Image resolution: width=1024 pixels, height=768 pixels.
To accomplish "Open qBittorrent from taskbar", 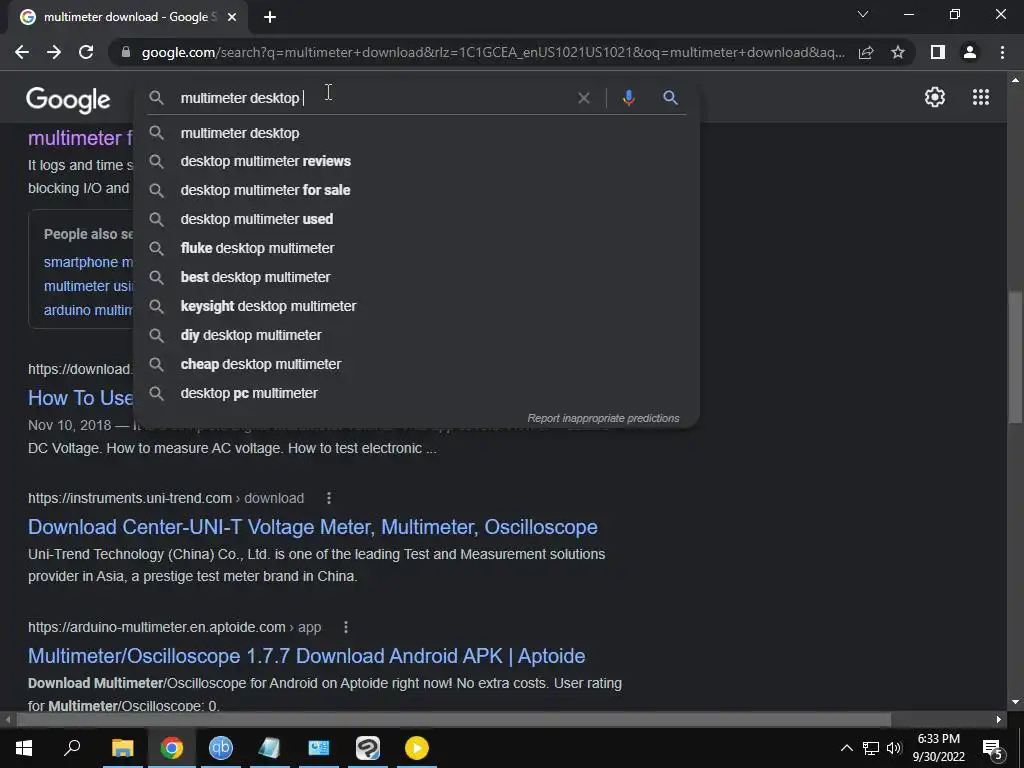I will coord(221,748).
